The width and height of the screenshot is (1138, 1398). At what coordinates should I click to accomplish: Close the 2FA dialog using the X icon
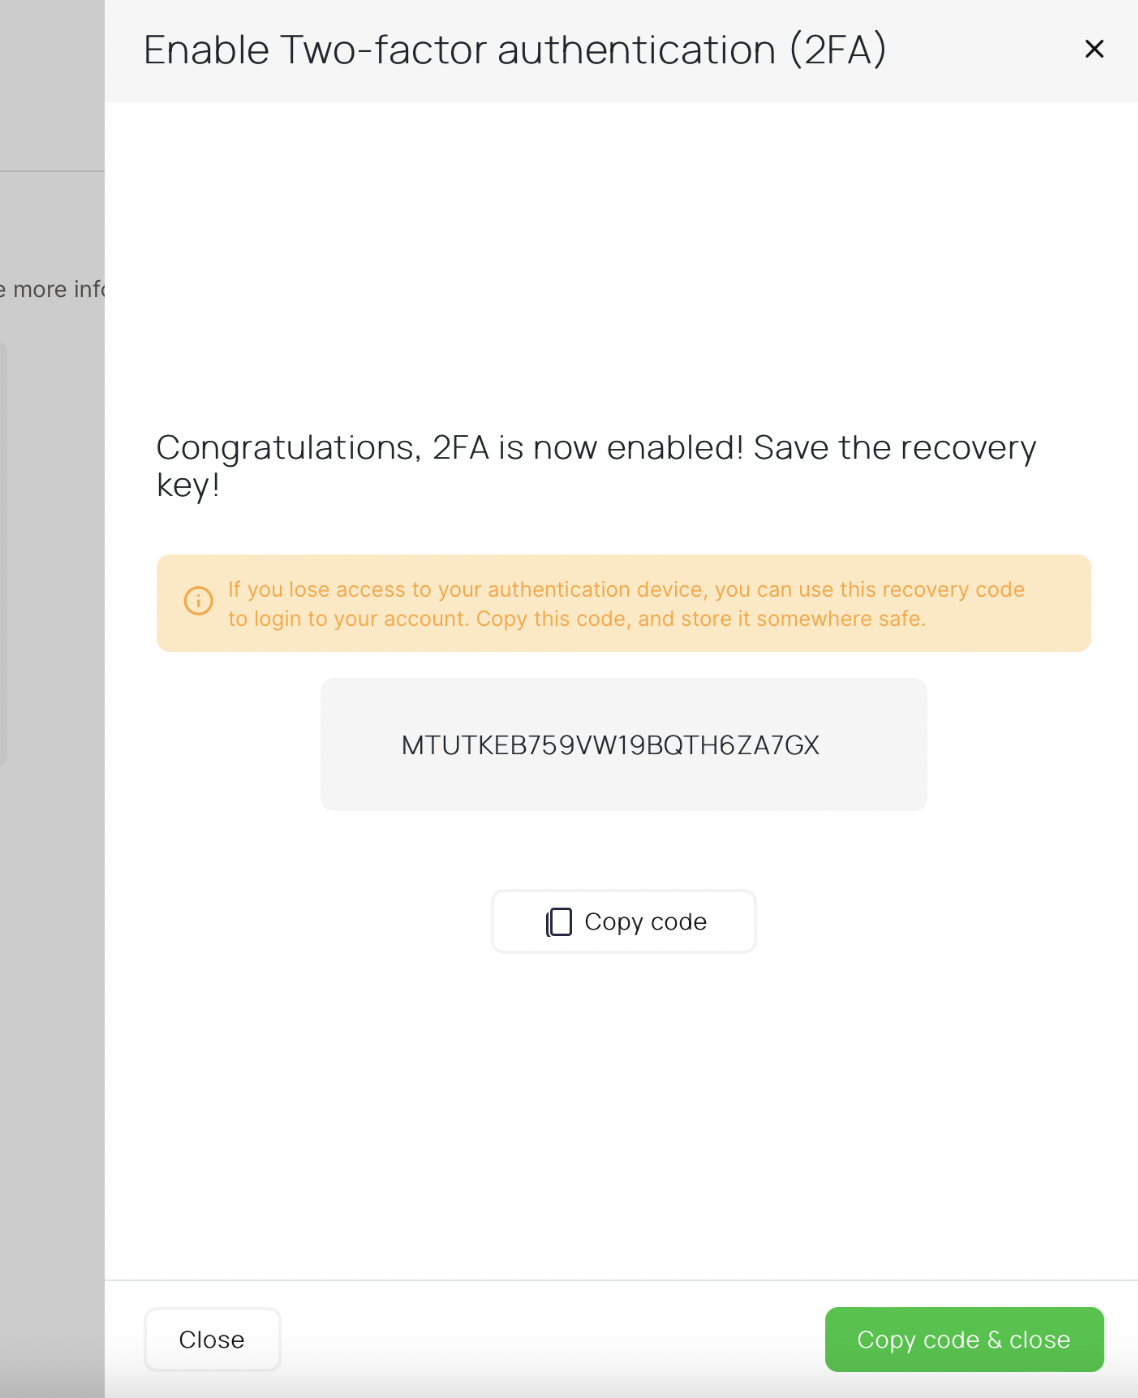tap(1094, 49)
